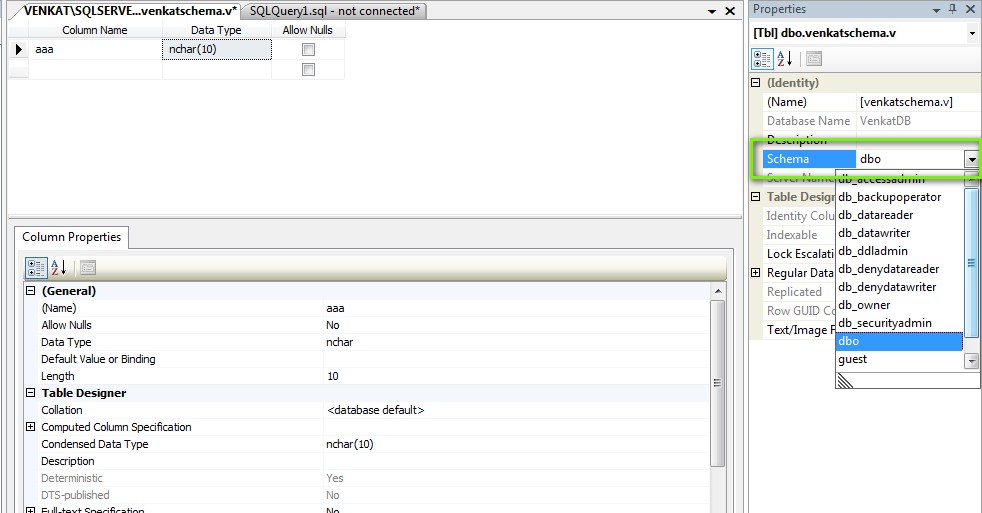
Task: Click (Name) value aaa in Column Properties
Action: pos(517,308)
